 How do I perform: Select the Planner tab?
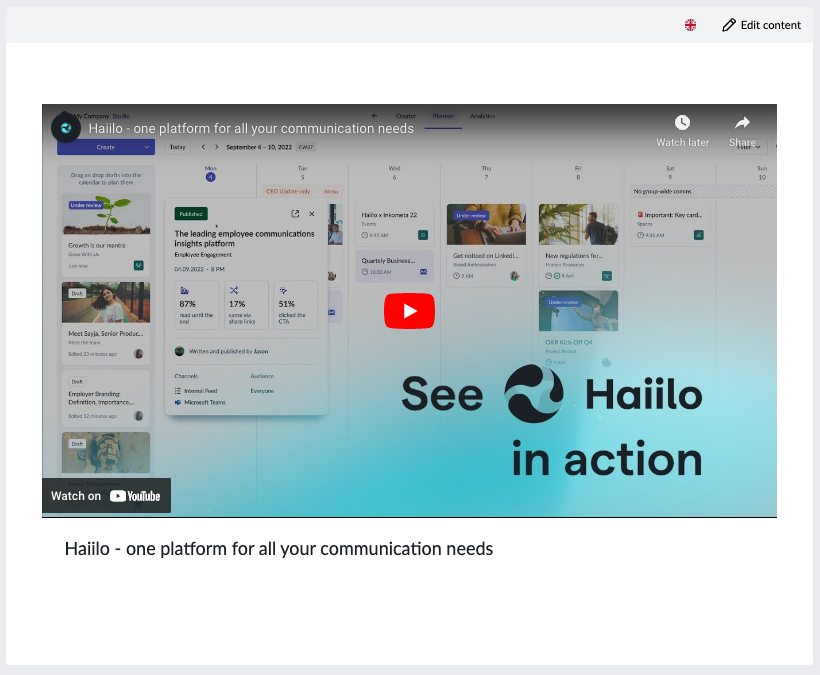442,116
